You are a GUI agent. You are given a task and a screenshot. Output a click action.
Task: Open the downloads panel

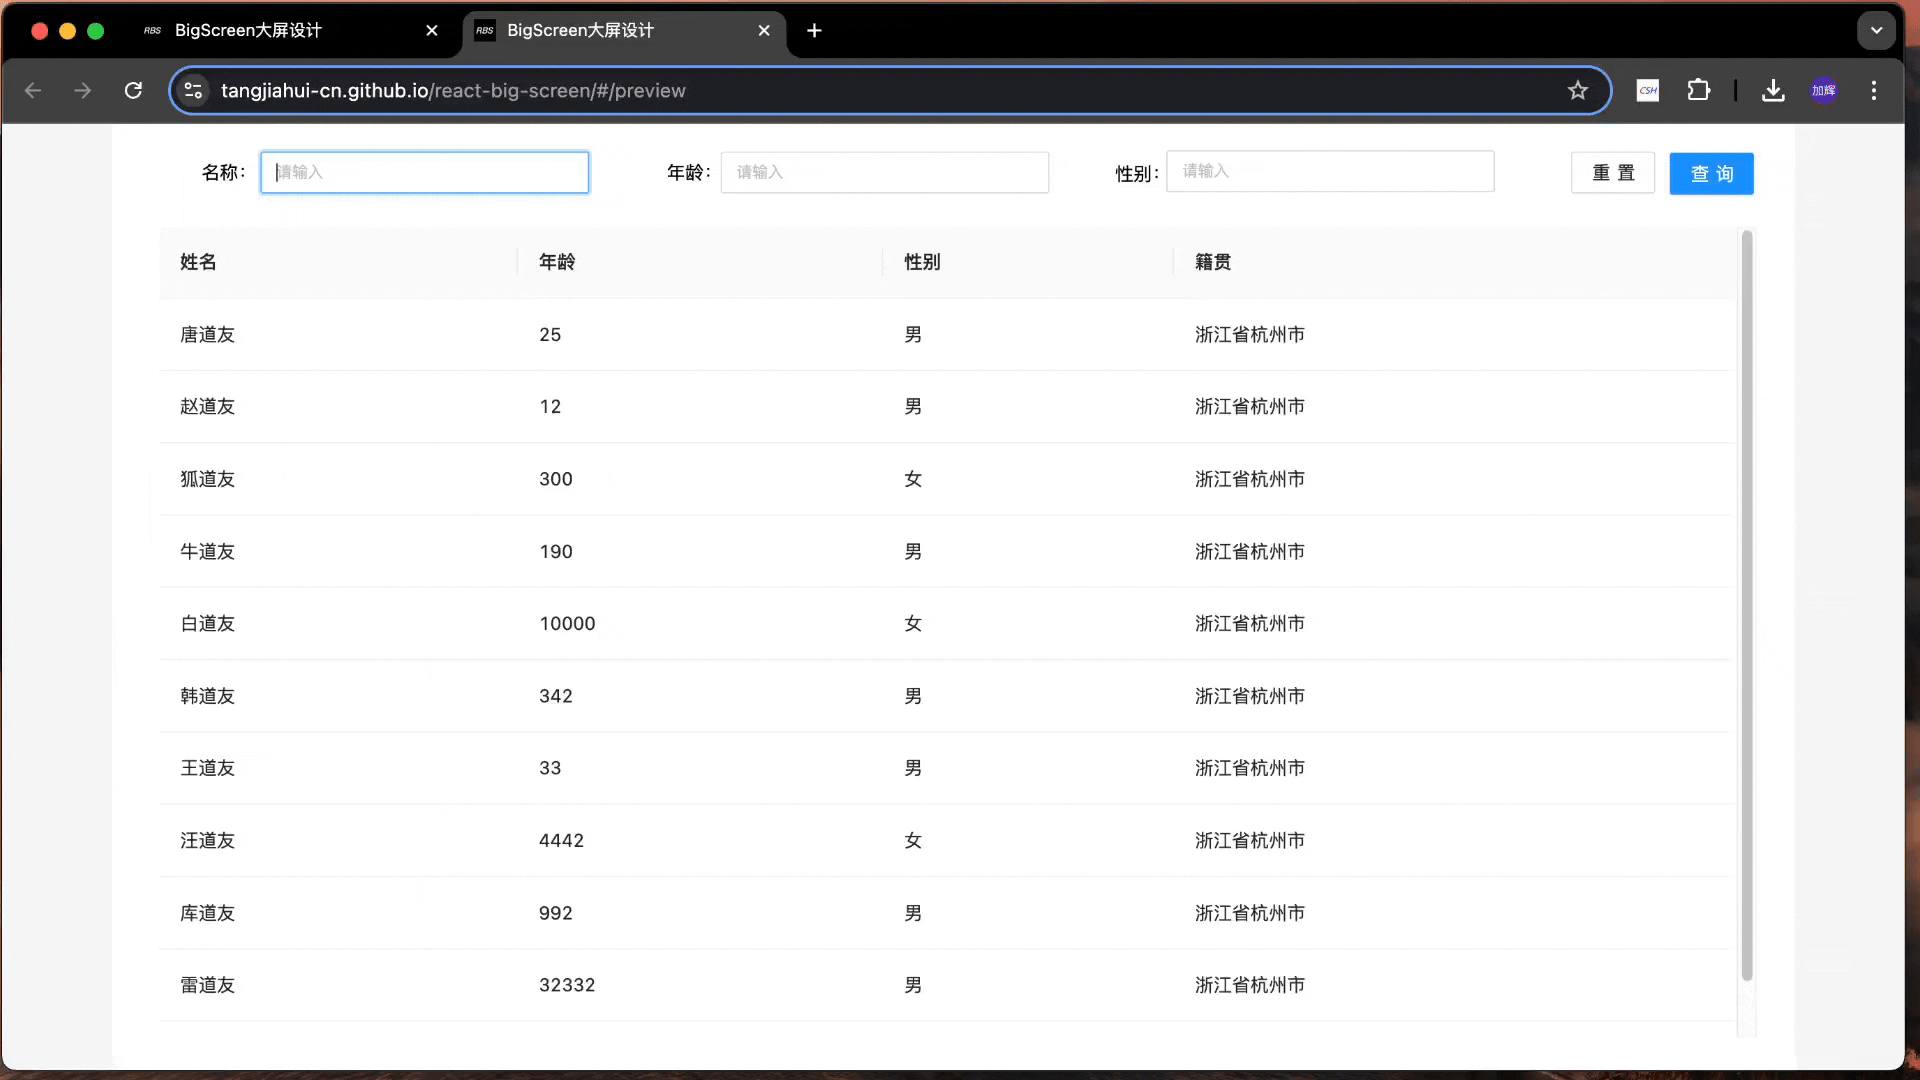pyautogui.click(x=1772, y=90)
